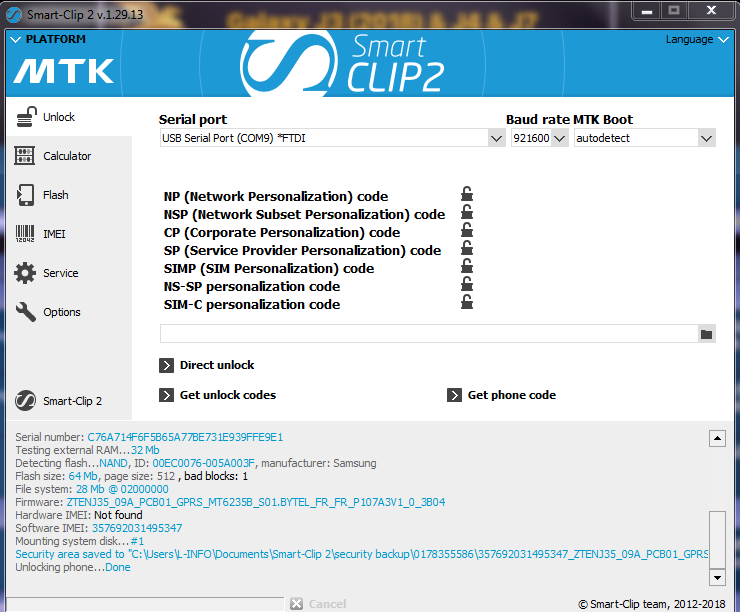Click the Security area saved path line
The height and width of the screenshot is (612, 740).
[362, 554]
